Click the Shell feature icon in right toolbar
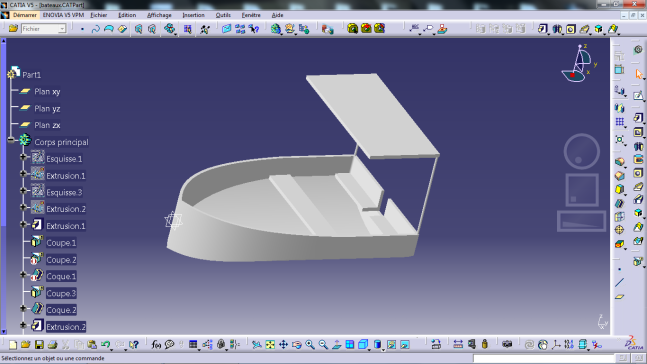This screenshot has width=647, height=364. pos(619,202)
